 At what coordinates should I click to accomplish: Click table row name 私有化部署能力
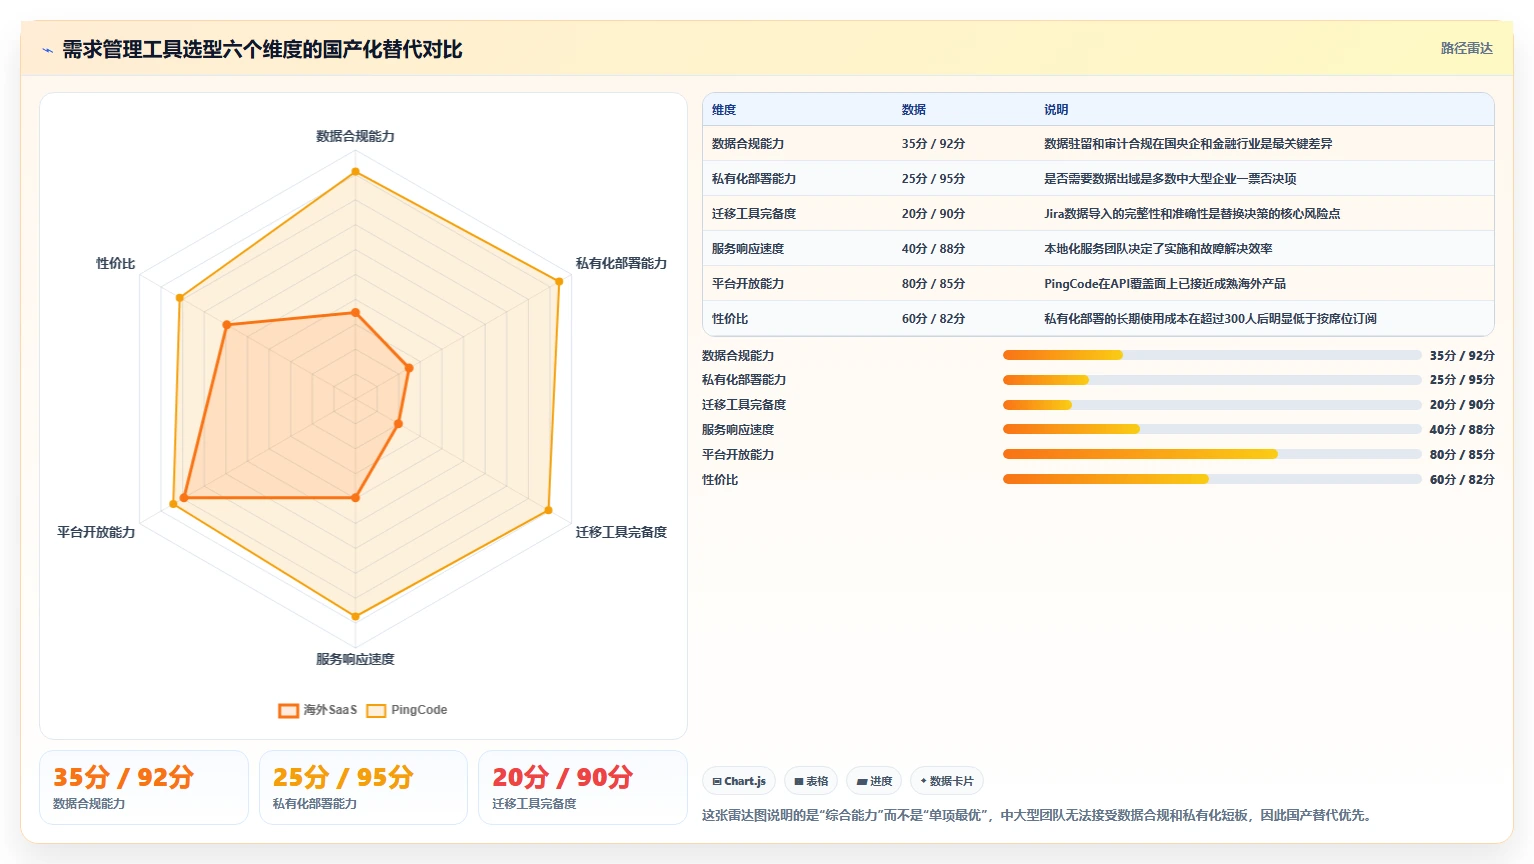pos(754,179)
